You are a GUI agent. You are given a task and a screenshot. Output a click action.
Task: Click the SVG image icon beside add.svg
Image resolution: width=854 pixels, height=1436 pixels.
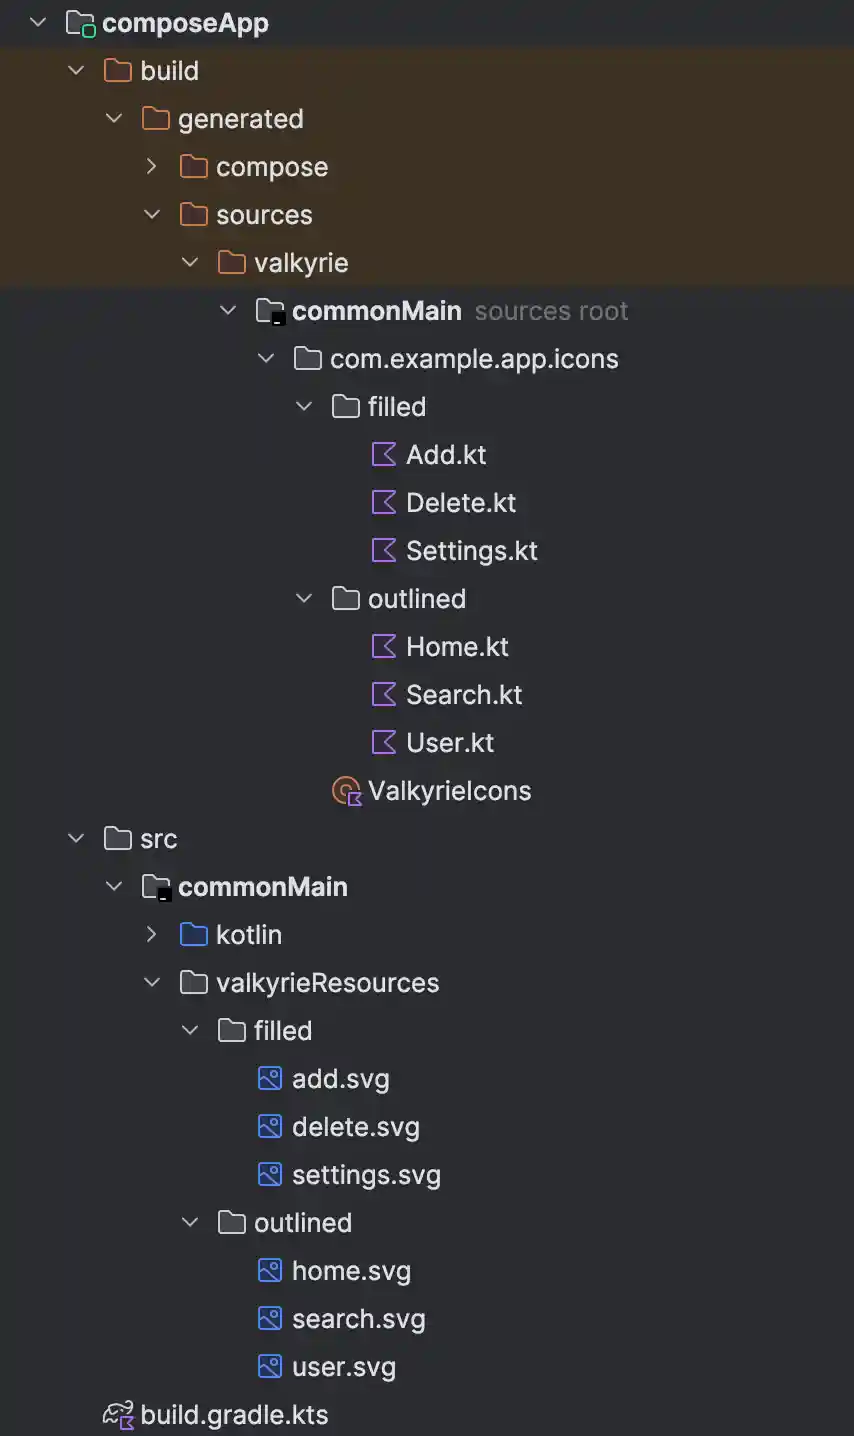pyautogui.click(x=270, y=1079)
